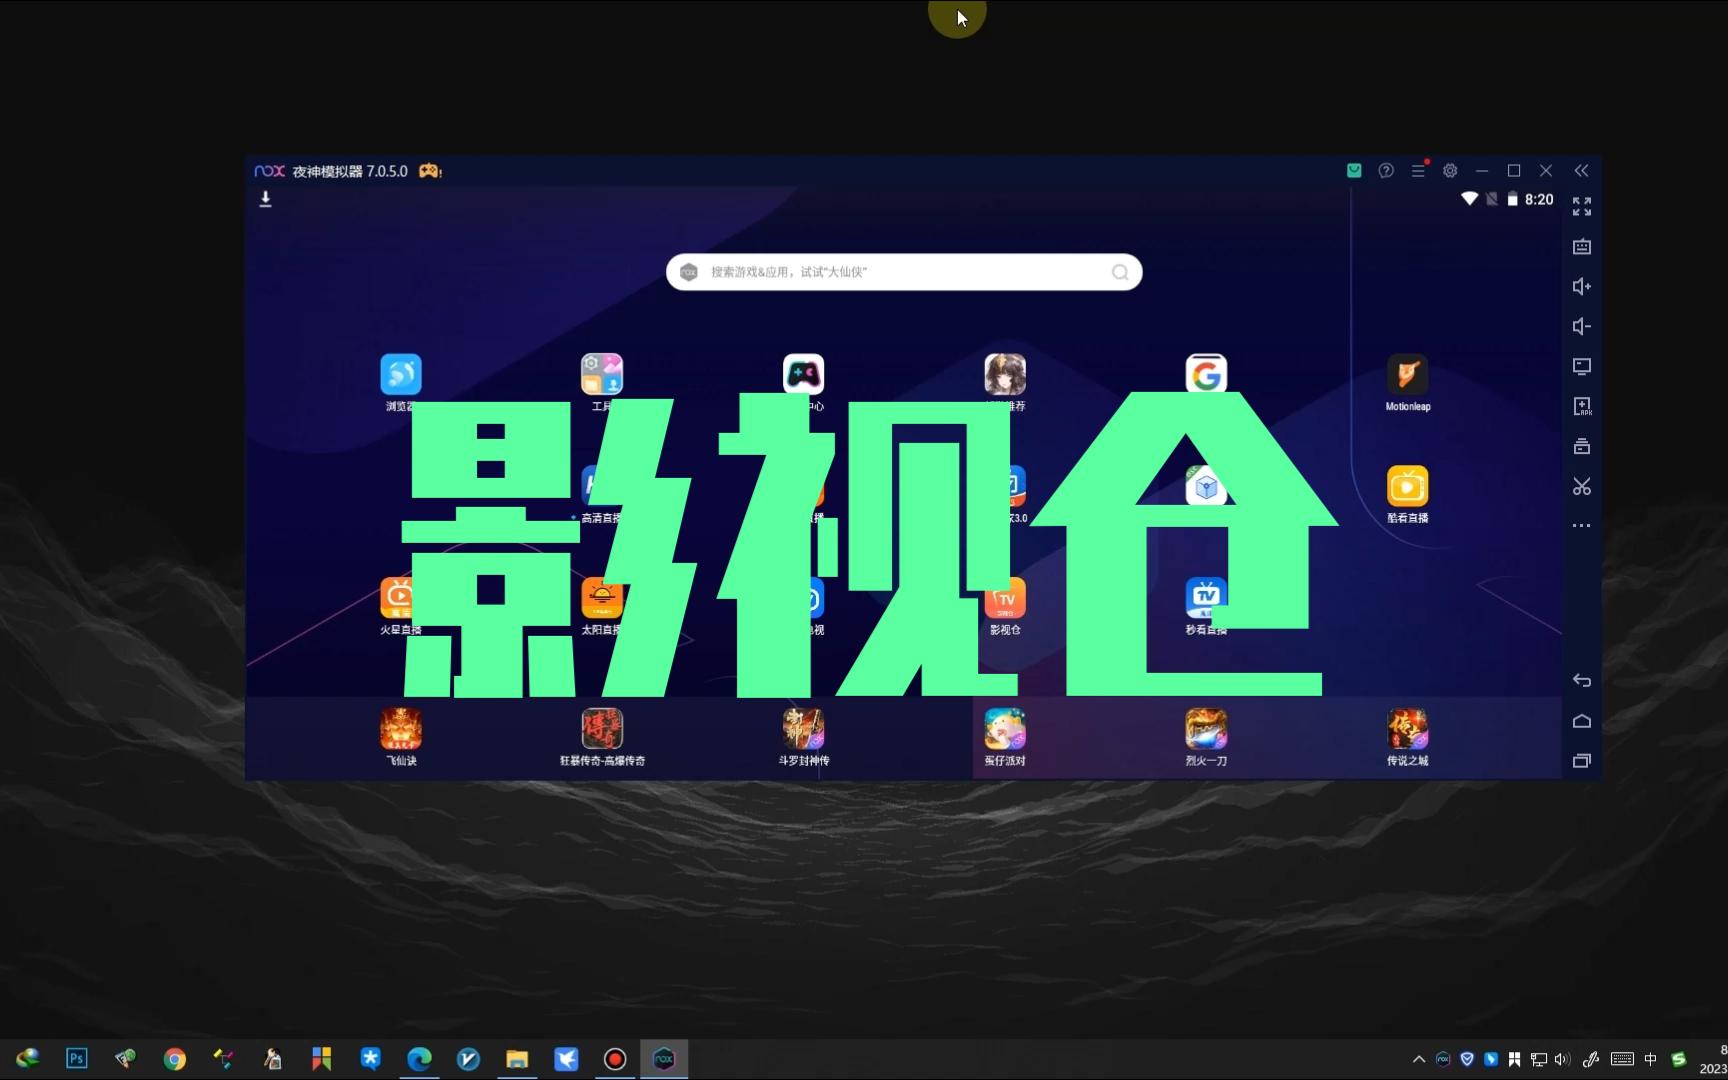
Task: Show more sidebar tools (three dots)
Action: 1581,525
